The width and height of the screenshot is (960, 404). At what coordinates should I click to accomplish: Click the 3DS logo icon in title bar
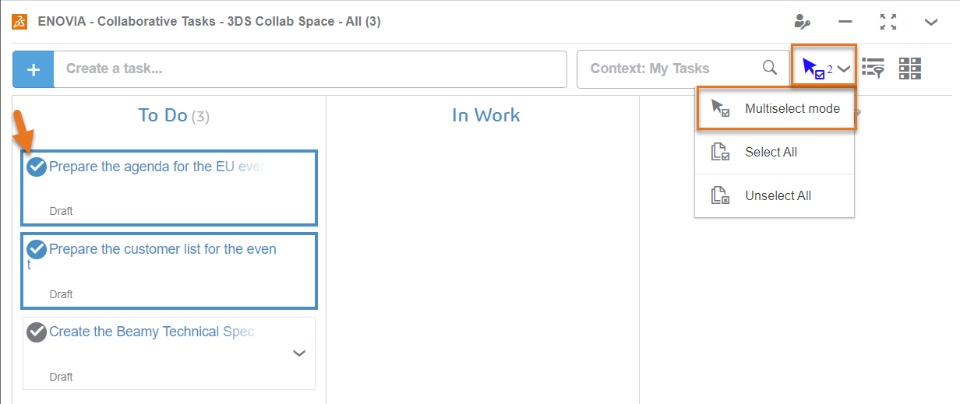coord(20,21)
